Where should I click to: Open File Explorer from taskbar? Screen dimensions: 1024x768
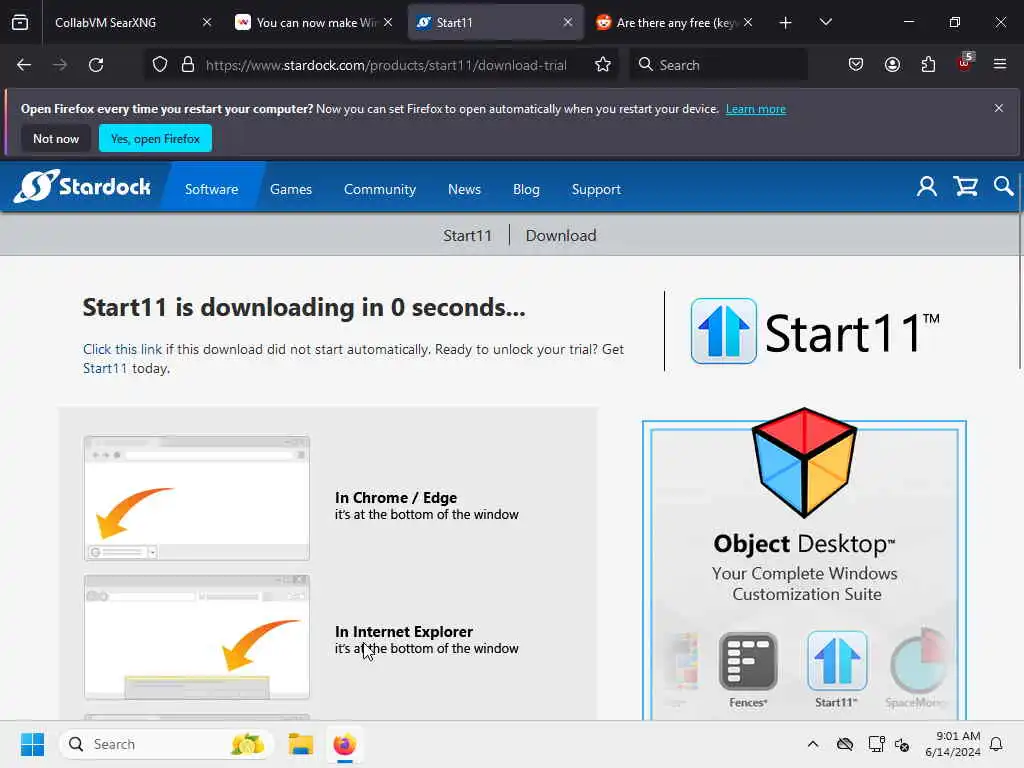[x=301, y=744]
